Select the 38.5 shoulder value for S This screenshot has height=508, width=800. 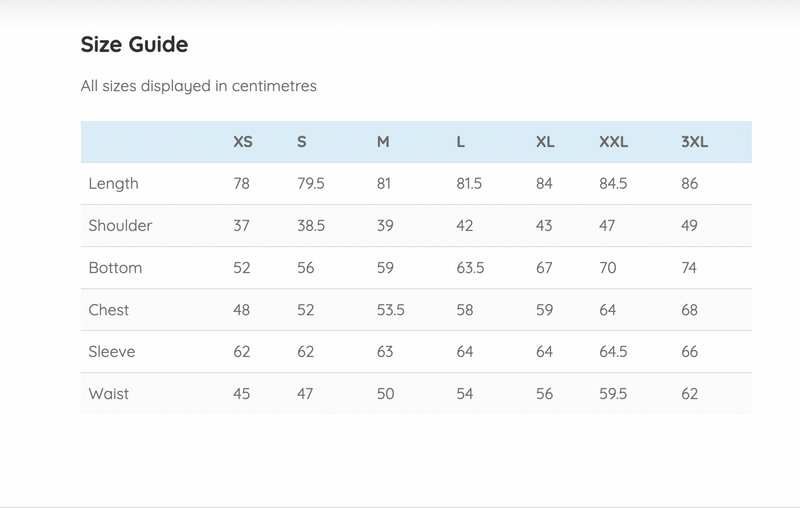[x=311, y=225]
